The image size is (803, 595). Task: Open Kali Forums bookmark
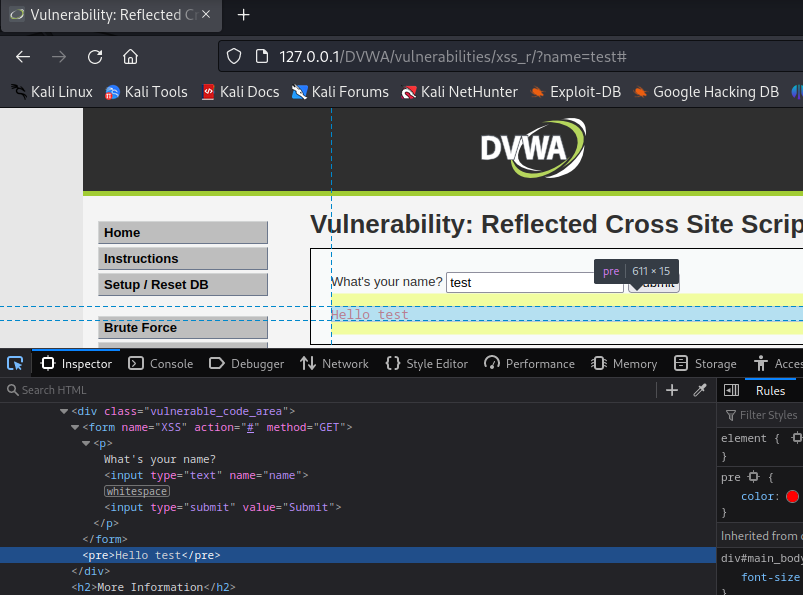[x=340, y=92]
